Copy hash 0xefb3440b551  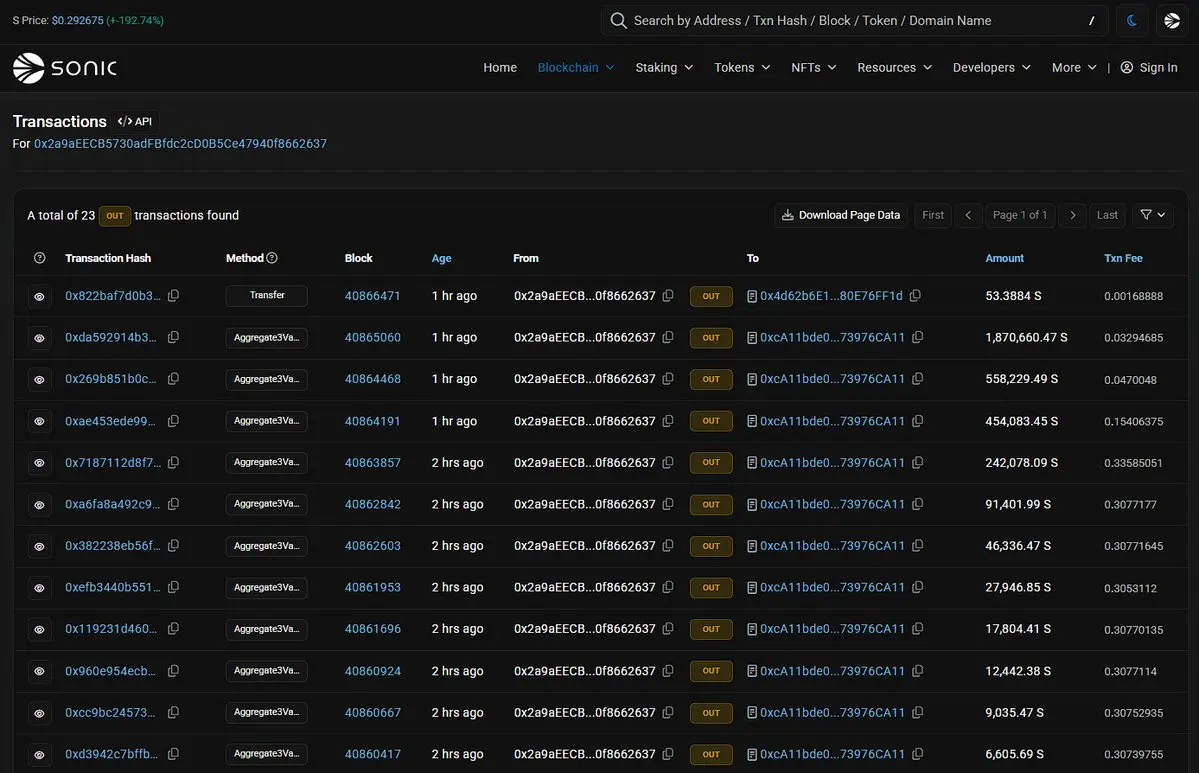pyautogui.click(x=174, y=587)
